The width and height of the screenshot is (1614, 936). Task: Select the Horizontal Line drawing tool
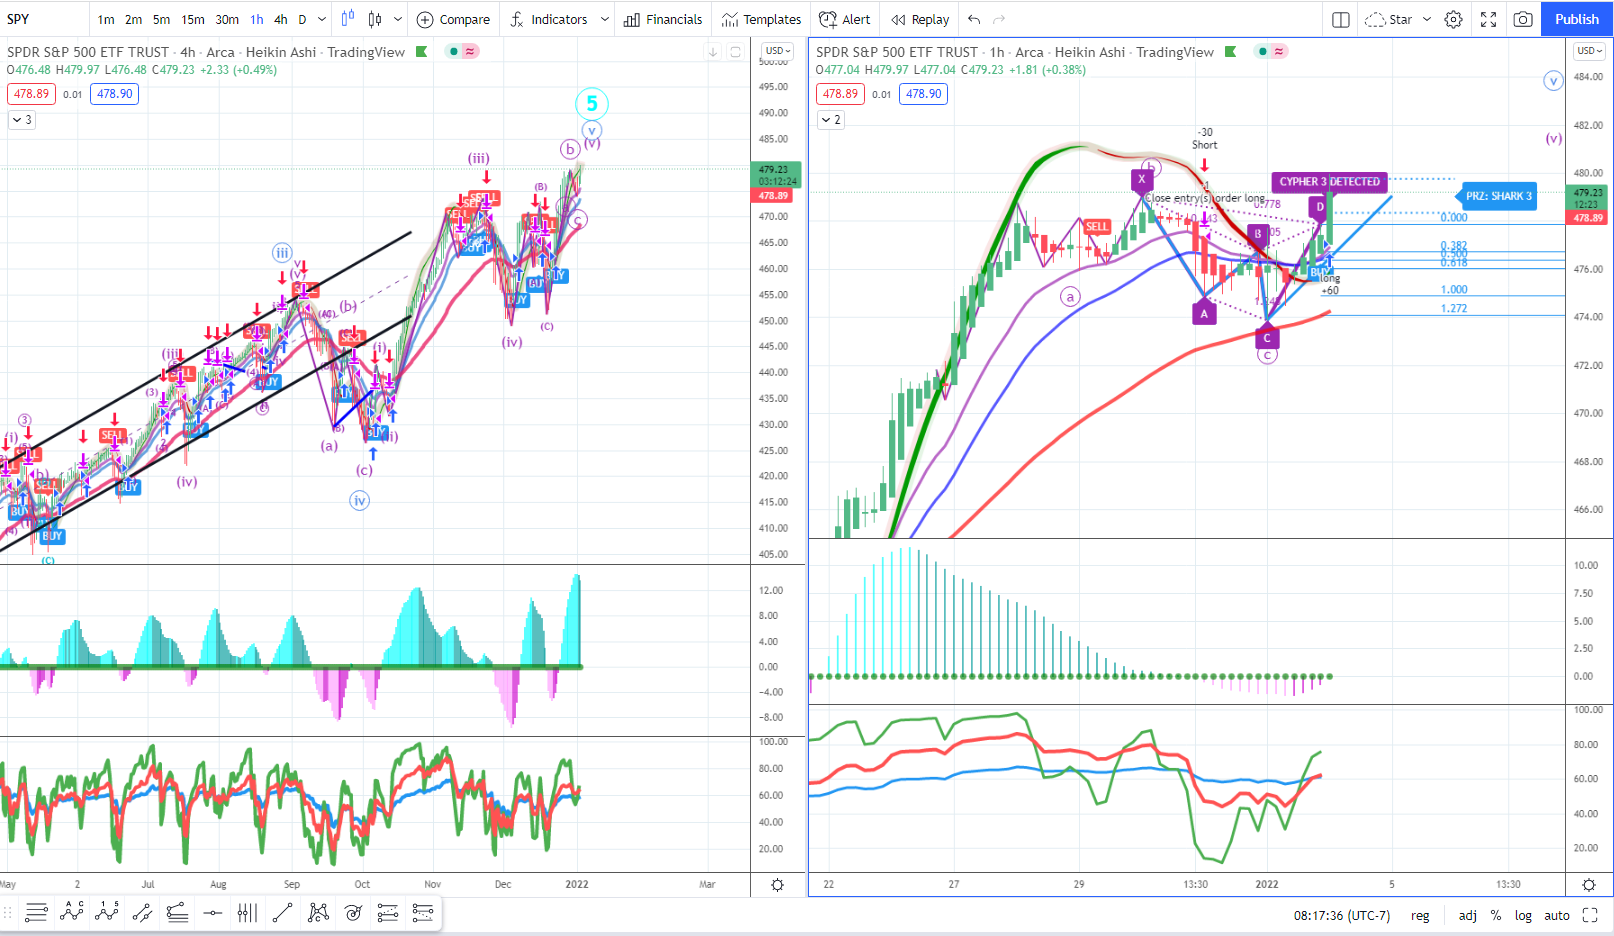[x=212, y=912]
